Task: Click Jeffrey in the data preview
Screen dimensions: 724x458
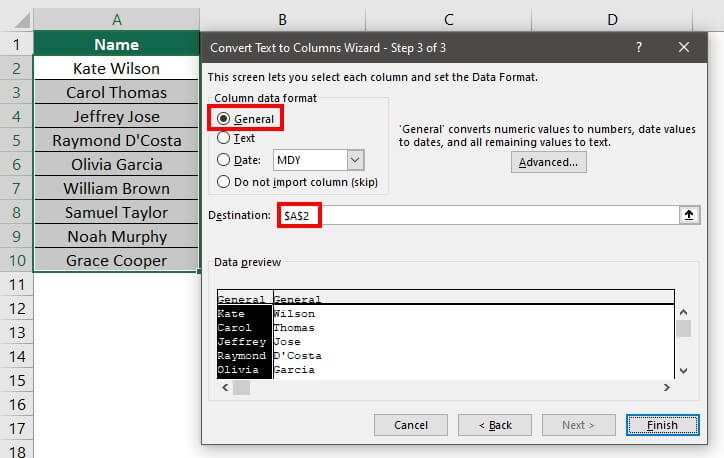Action: [x=242, y=342]
